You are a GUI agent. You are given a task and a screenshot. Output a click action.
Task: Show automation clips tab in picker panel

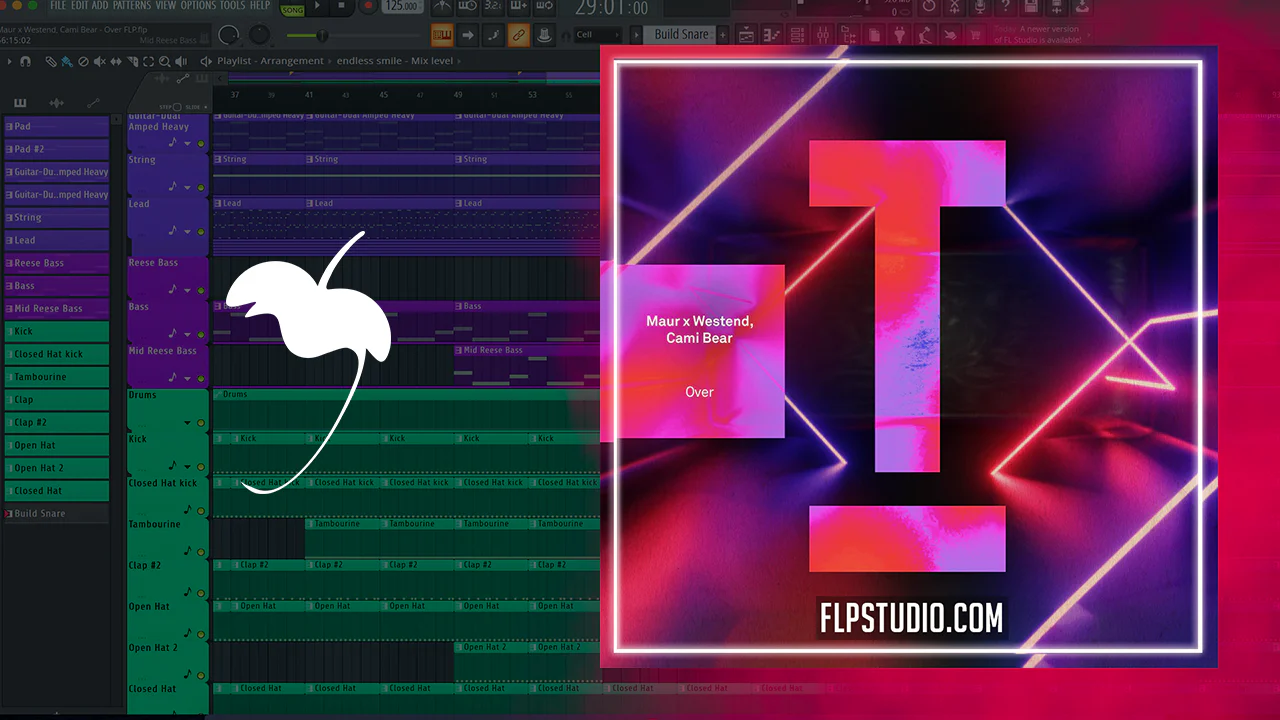pyautogui.click(x=93, y=103)
